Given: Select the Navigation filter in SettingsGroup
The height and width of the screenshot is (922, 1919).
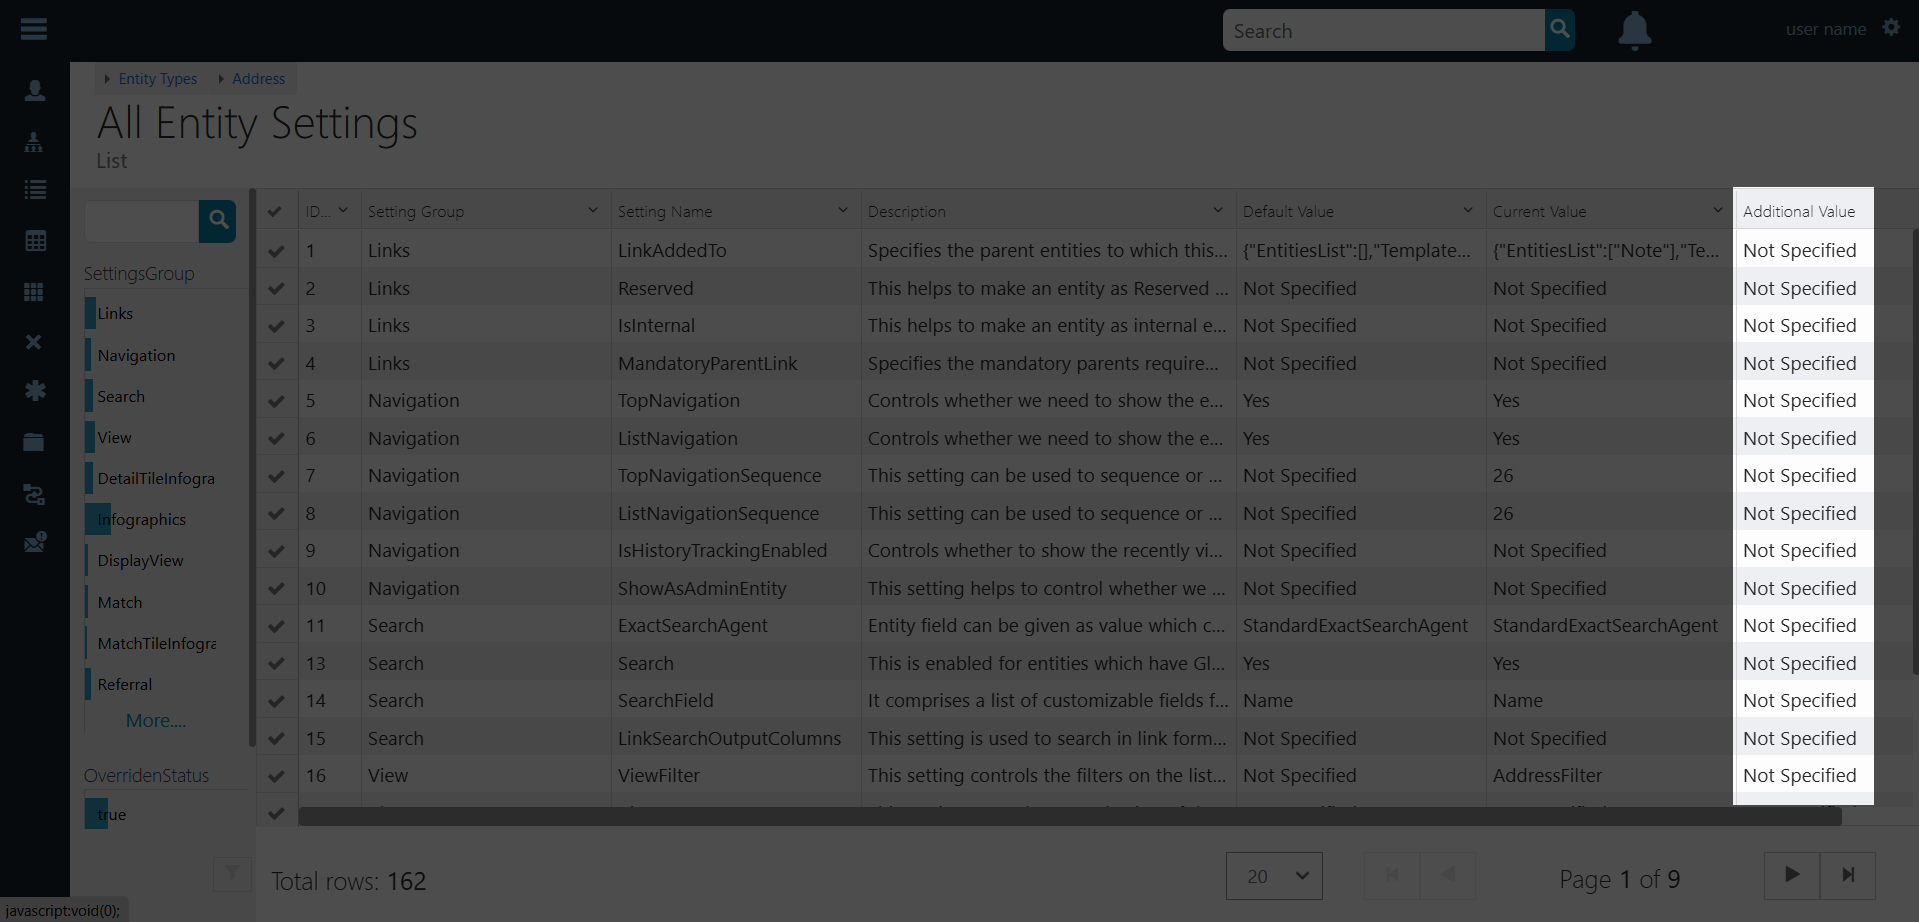Looking at the screenshot, I should [136, 356].
